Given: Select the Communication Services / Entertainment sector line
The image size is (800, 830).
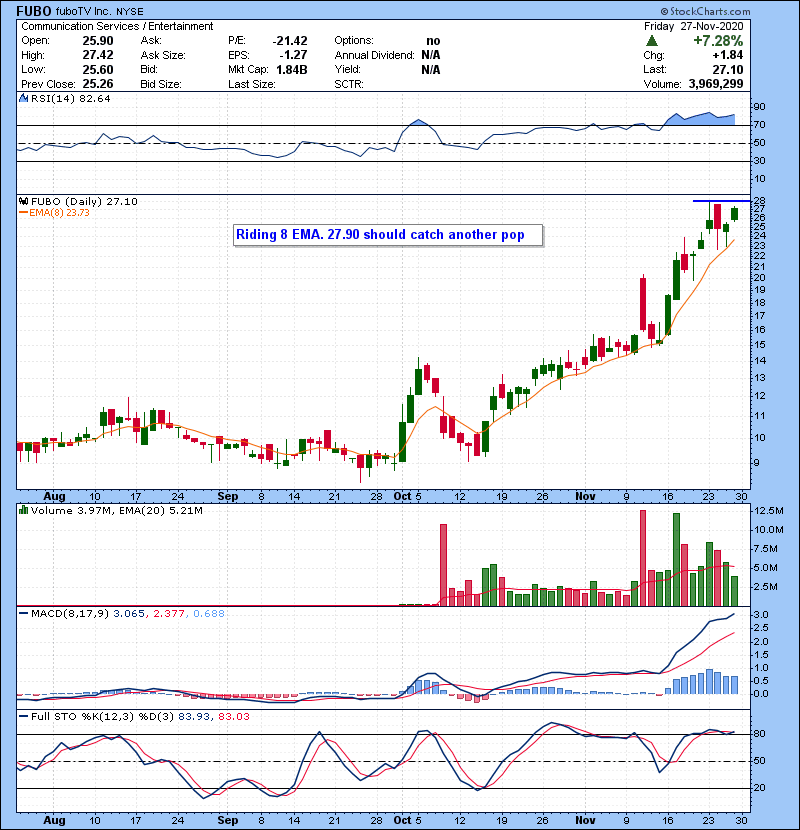Looking at the screenshot, I should pos(117,26).
